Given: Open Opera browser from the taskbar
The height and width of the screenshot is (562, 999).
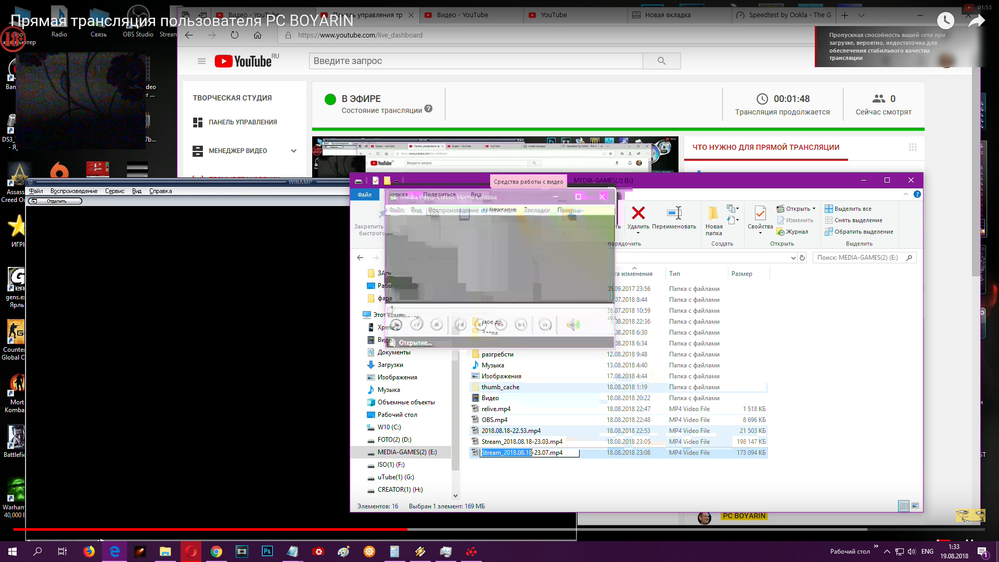Looking at the screenshot, I should point(190,551).
